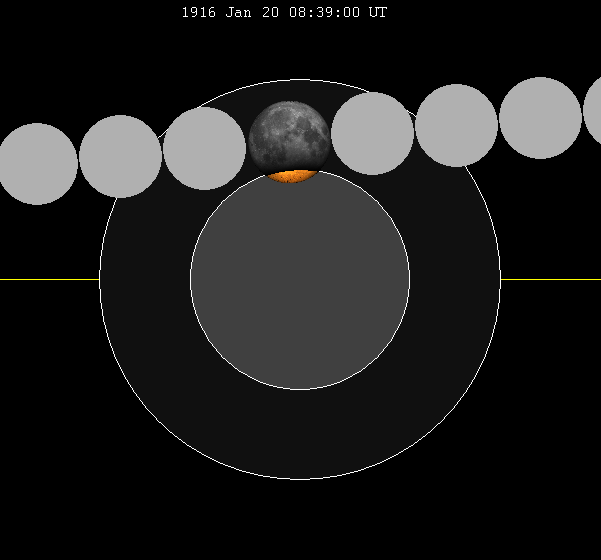Select the orange eclipsed sliver of the Moon
Image resolution: width=601 pixels, height=560 pixels.
[292, 176]
